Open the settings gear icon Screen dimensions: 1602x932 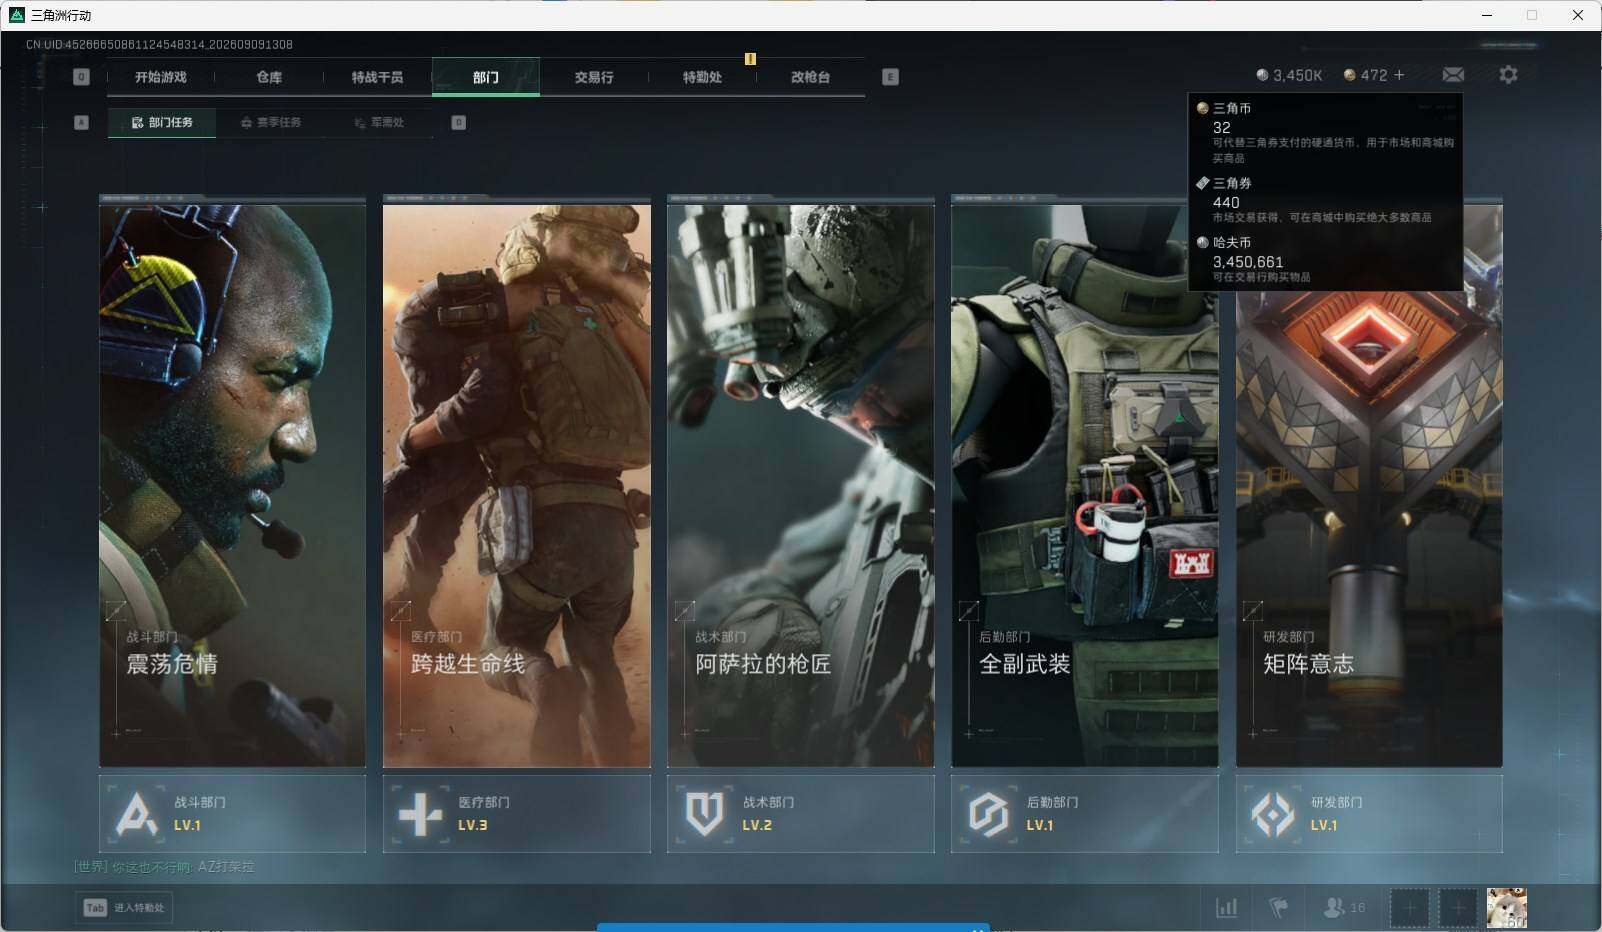[1508, 75]
